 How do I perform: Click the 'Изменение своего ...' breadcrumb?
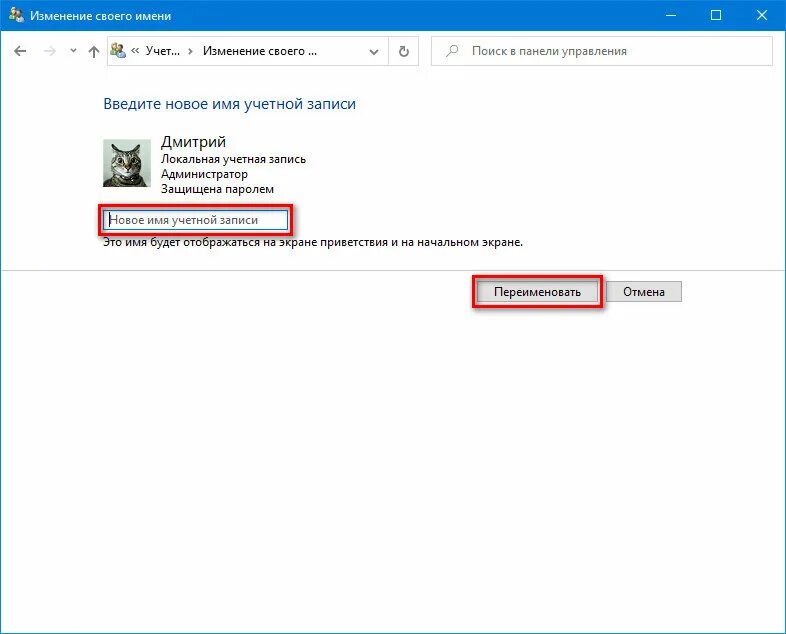coord(260,51)
